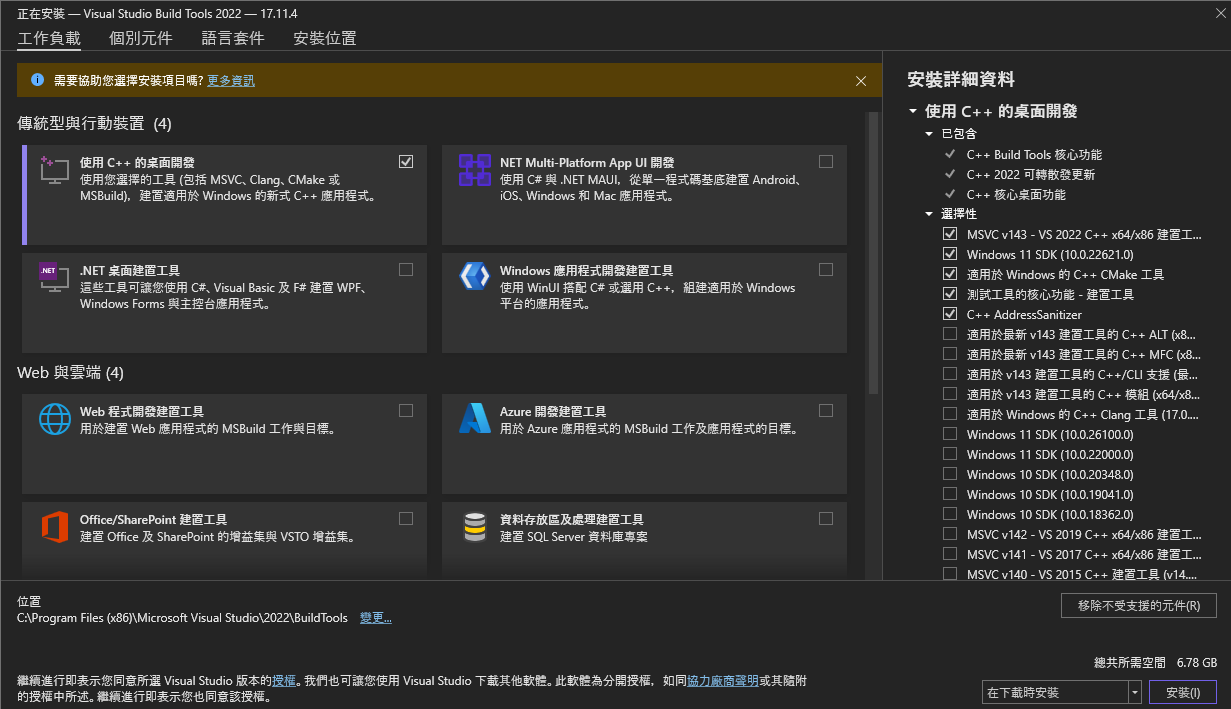This screenshot has height=709, width=1231.
Task: Check 適用於 Windows 的 C++ Clang 工具
Action: [x=950, y=414]
